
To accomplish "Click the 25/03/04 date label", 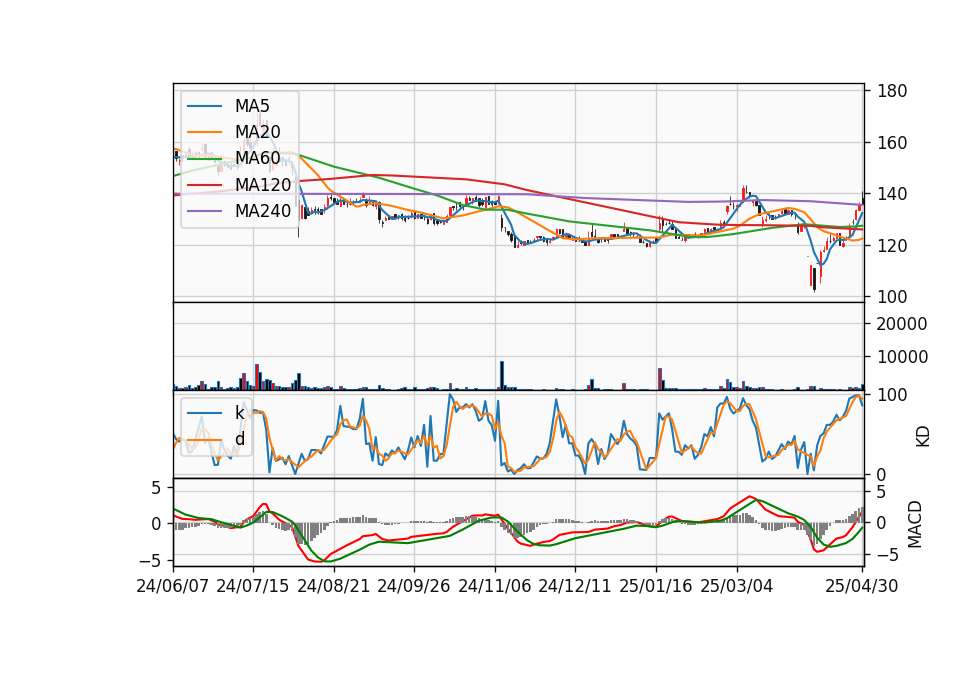I will (737, 586).
